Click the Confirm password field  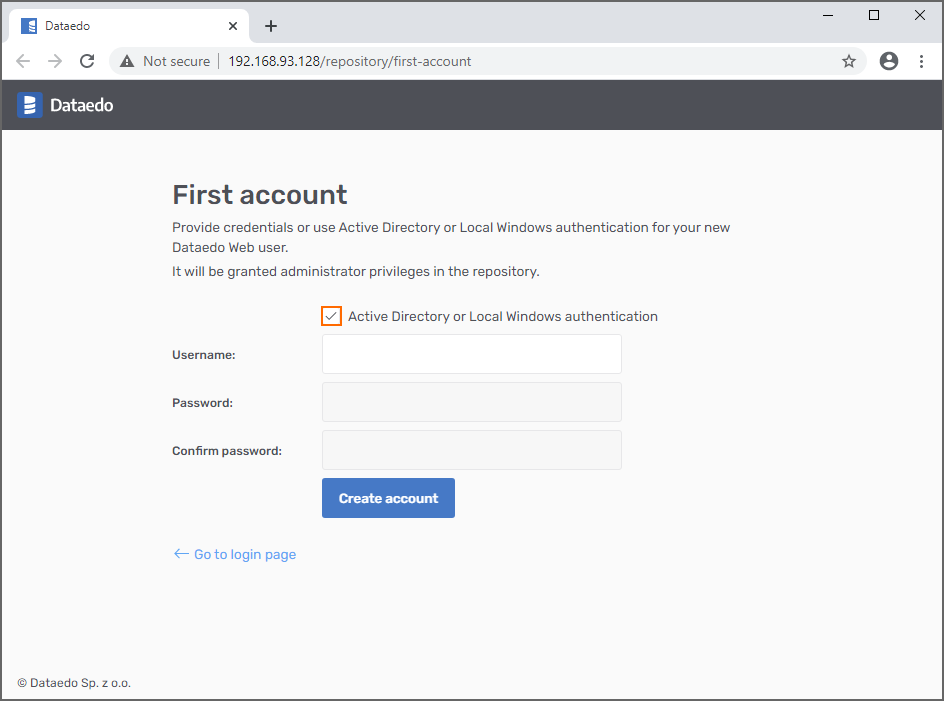point(471,450)
